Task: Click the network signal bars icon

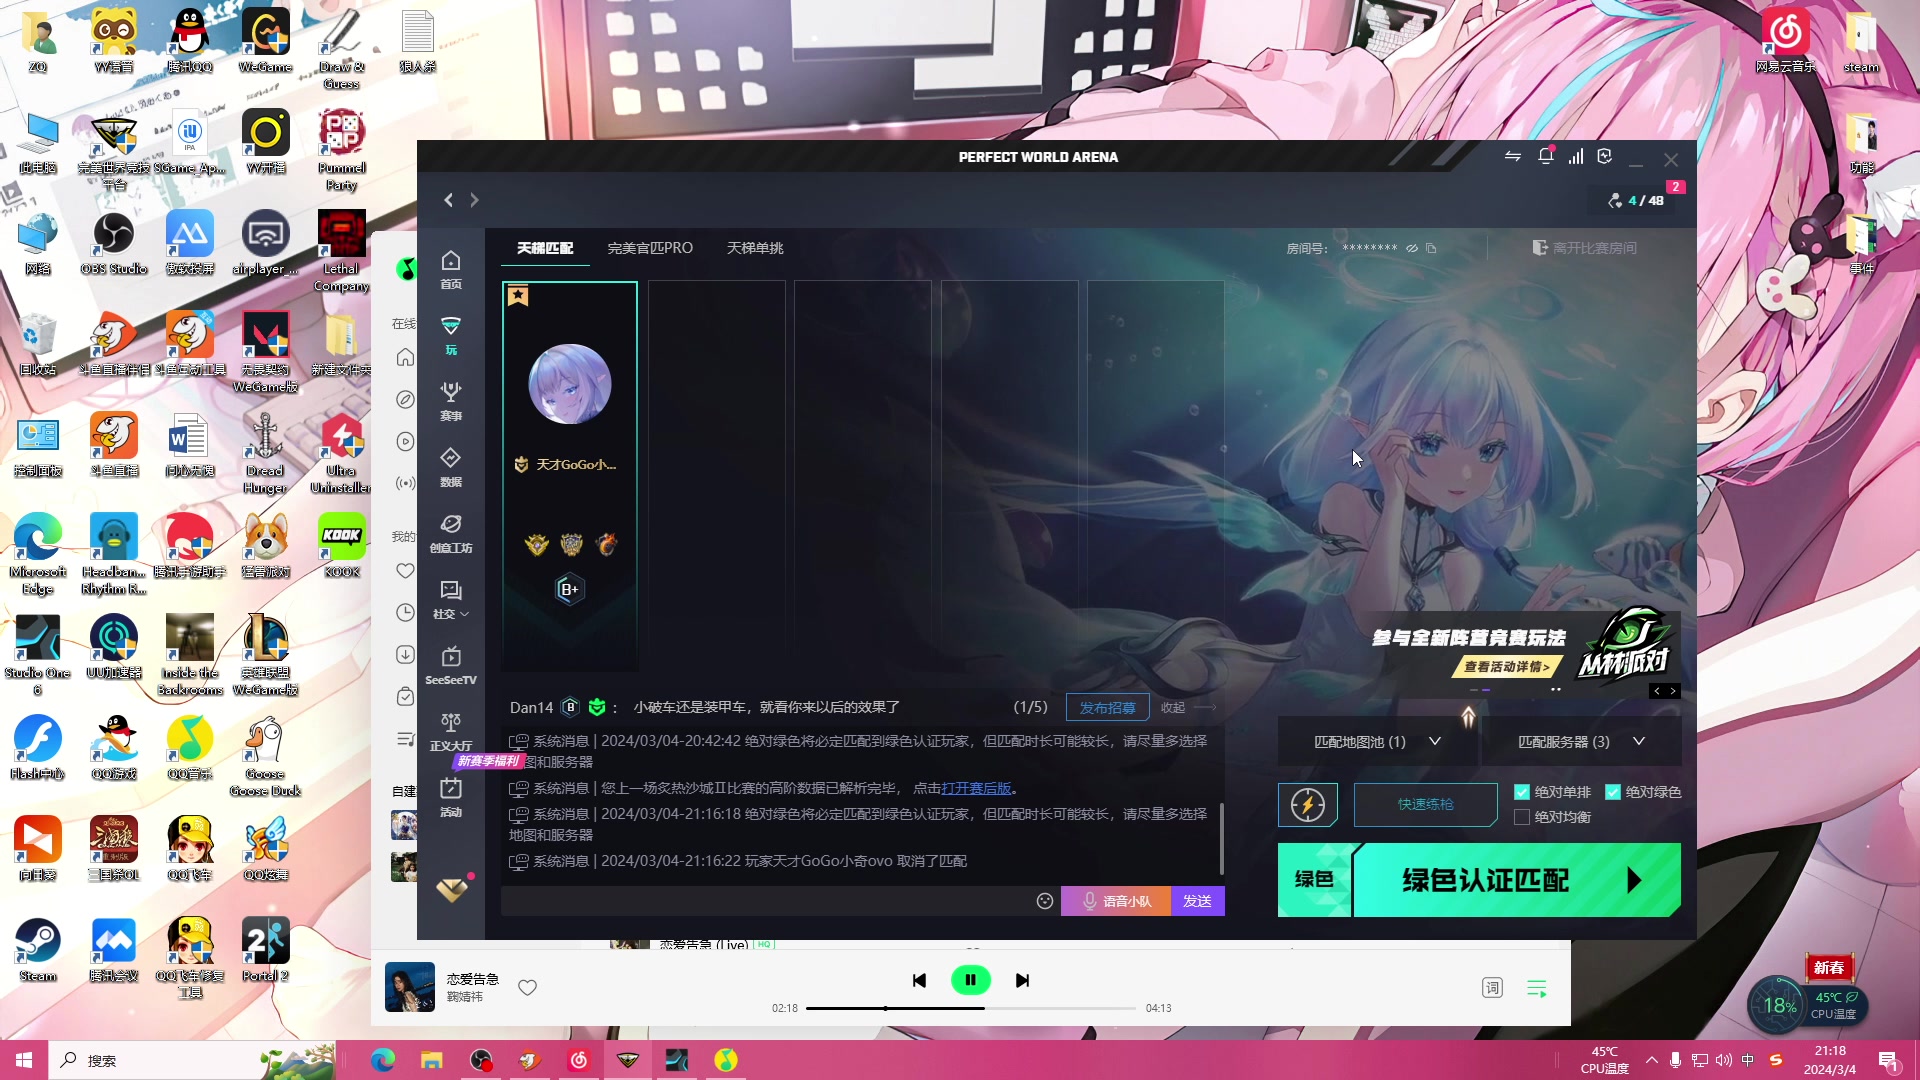Action: pos(1576,156)
